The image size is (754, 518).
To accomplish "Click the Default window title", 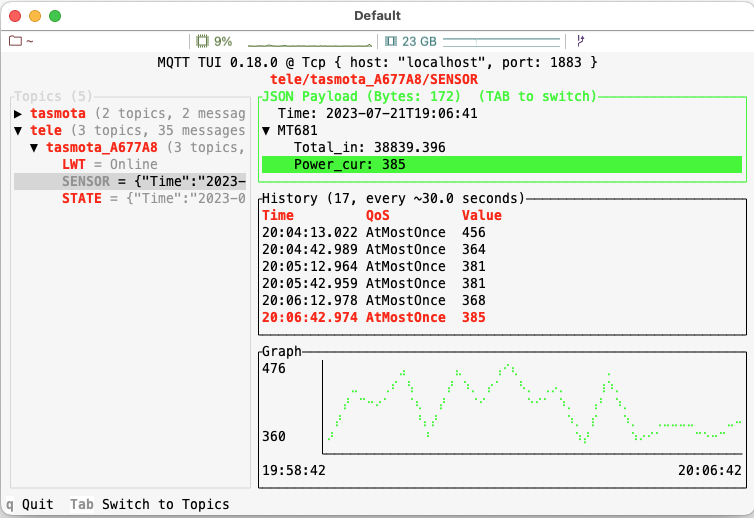I will (377, 15).
